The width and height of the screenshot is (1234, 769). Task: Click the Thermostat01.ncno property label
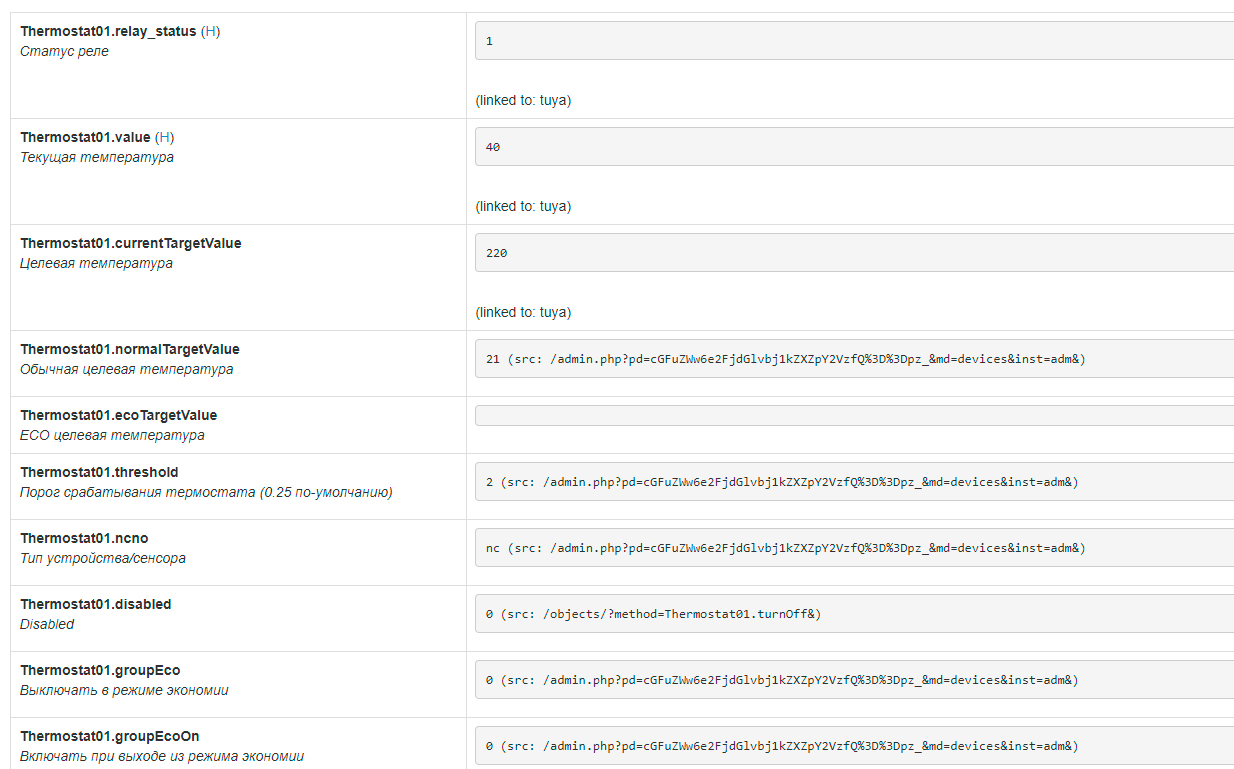coord(84,539)
